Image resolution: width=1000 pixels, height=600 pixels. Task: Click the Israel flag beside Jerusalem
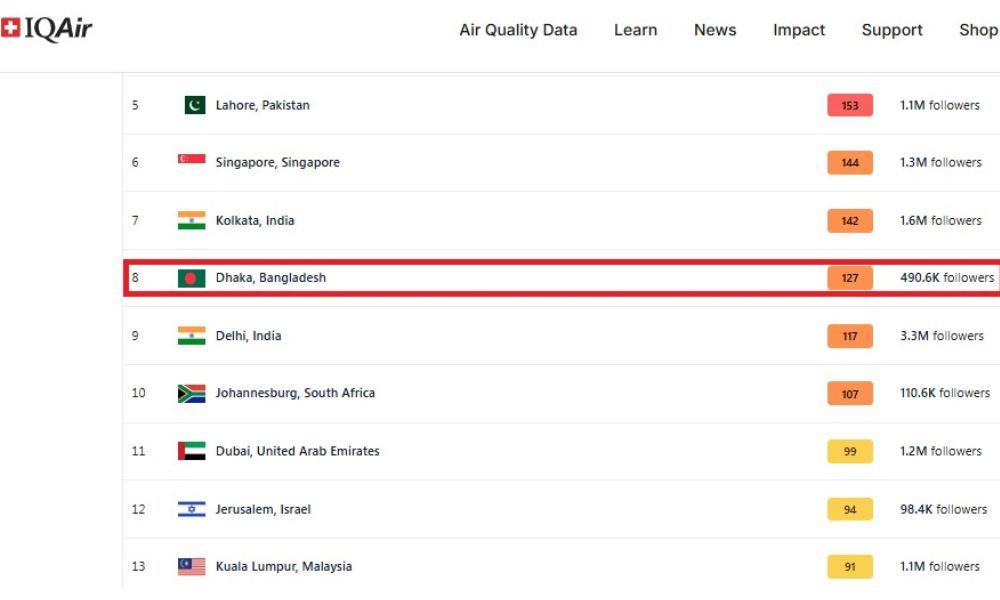coord(191,509)
